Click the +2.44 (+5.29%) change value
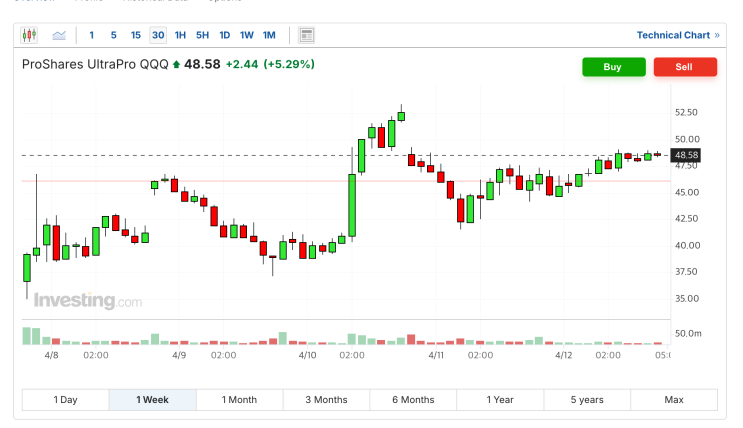Screen dimensions: 743x428 point(270,64)
